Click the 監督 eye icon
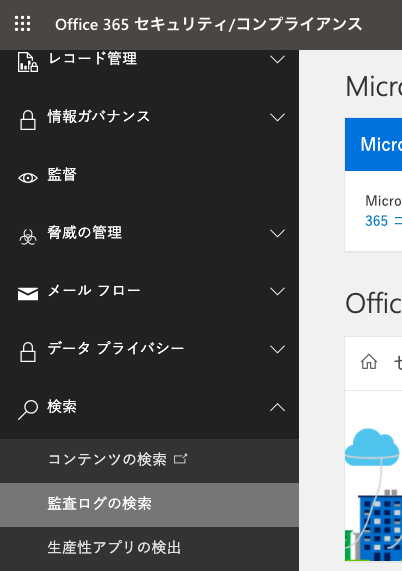402x571 pixels. tap(28, 178)
